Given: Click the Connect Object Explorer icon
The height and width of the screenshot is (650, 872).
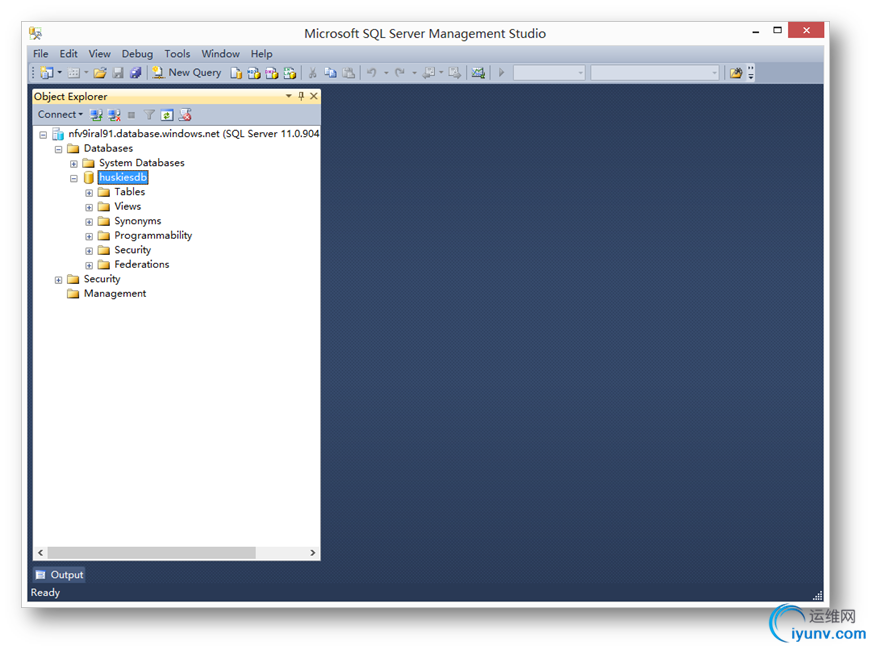Looking at the screenshot, I should [x=96, y=115].
